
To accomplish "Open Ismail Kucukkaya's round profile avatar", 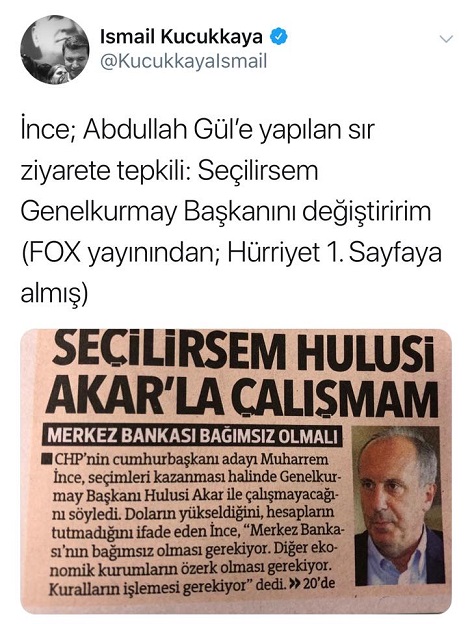I will (x=55, y=50).
